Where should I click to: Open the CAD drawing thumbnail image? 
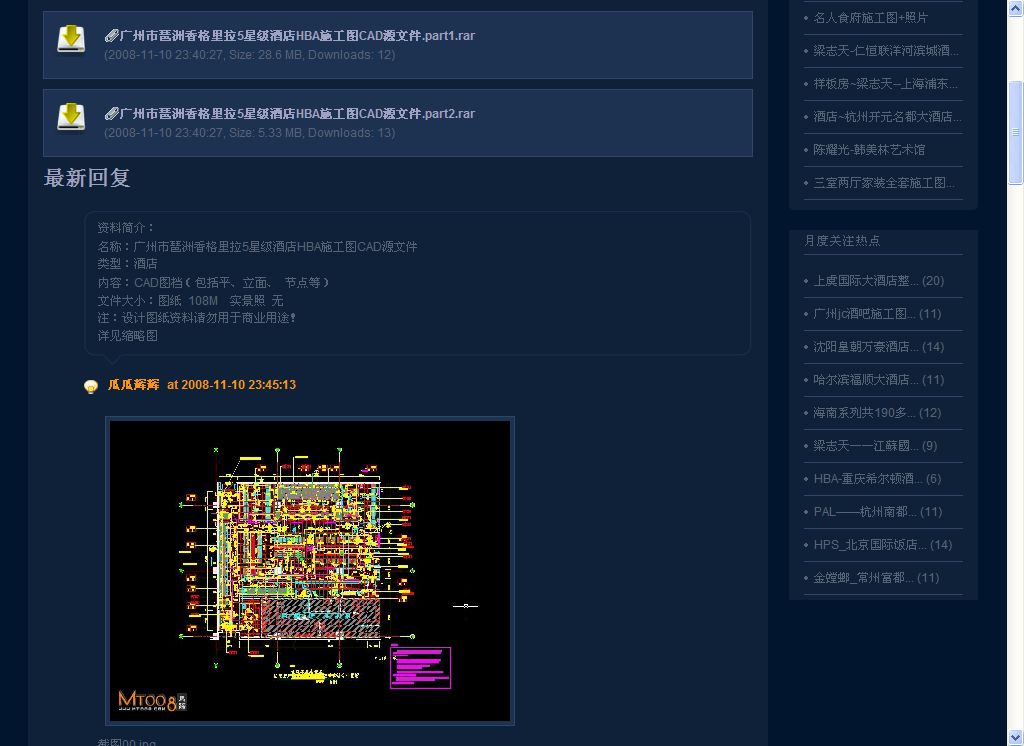pyautogui.click(x=310, y=571)
